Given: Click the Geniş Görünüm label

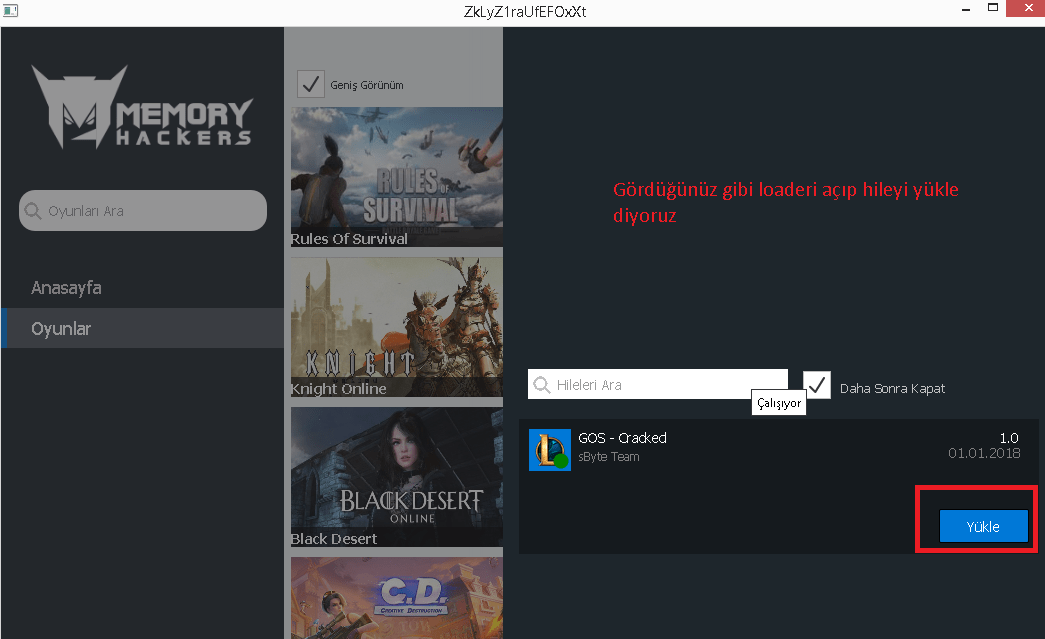Looking at the screenshot, I should 367,85.
